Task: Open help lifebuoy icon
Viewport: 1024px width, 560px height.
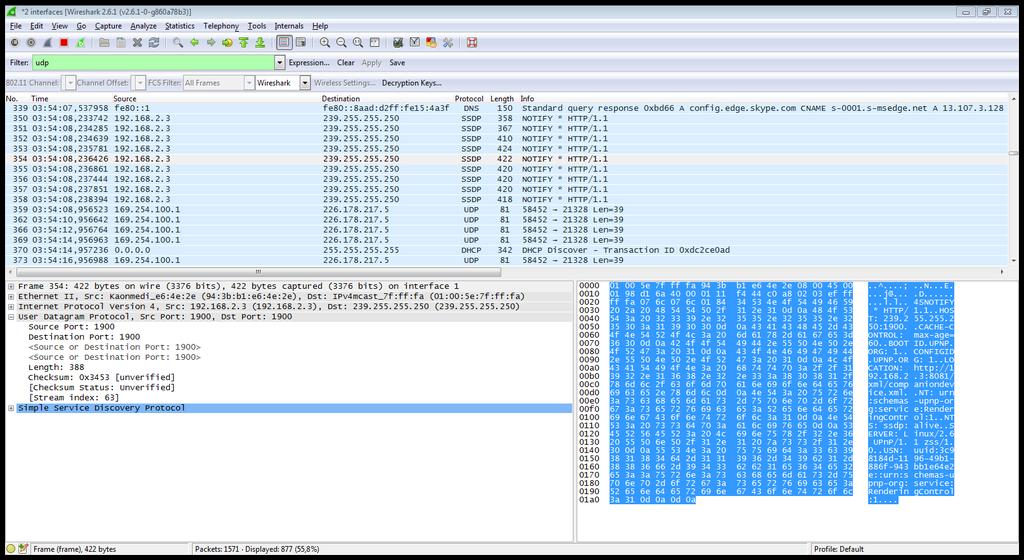Action: [x=472, y=42]
